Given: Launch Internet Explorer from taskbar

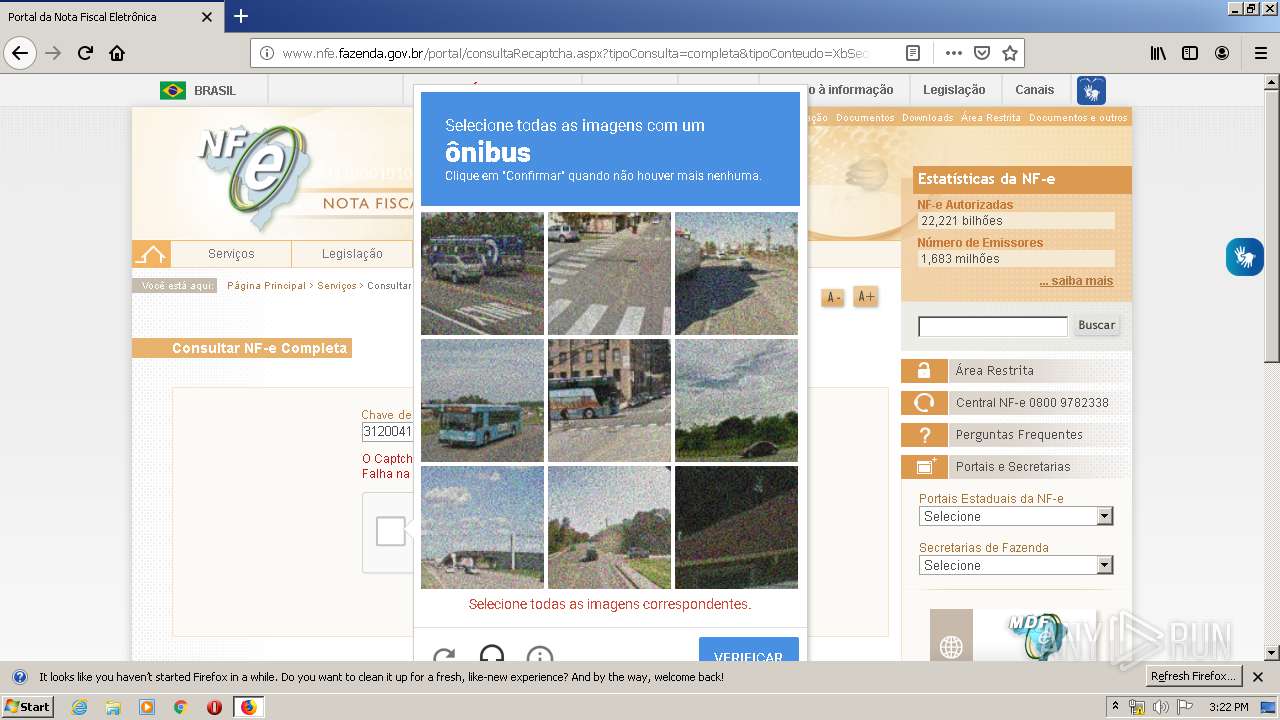Looking at the screenshot, I should 79,707.
